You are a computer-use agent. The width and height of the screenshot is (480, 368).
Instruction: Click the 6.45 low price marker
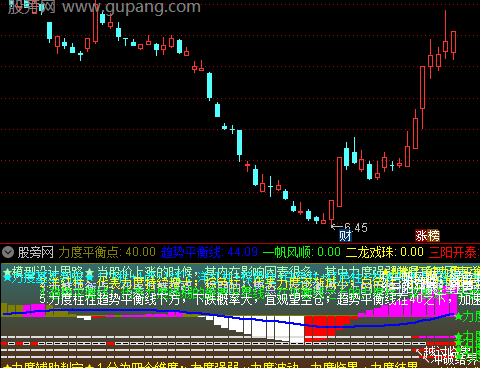(349, 228)
